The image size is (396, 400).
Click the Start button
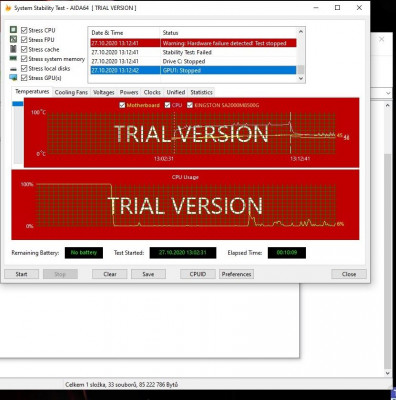[x=21, y=274]
